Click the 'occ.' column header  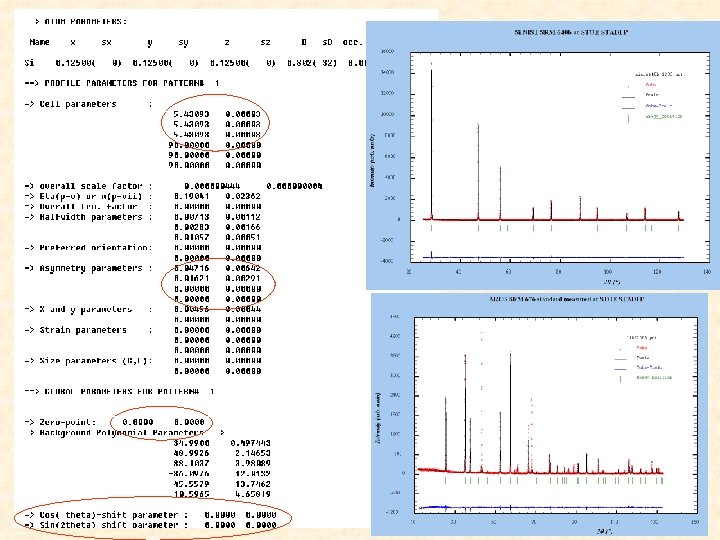353,42
